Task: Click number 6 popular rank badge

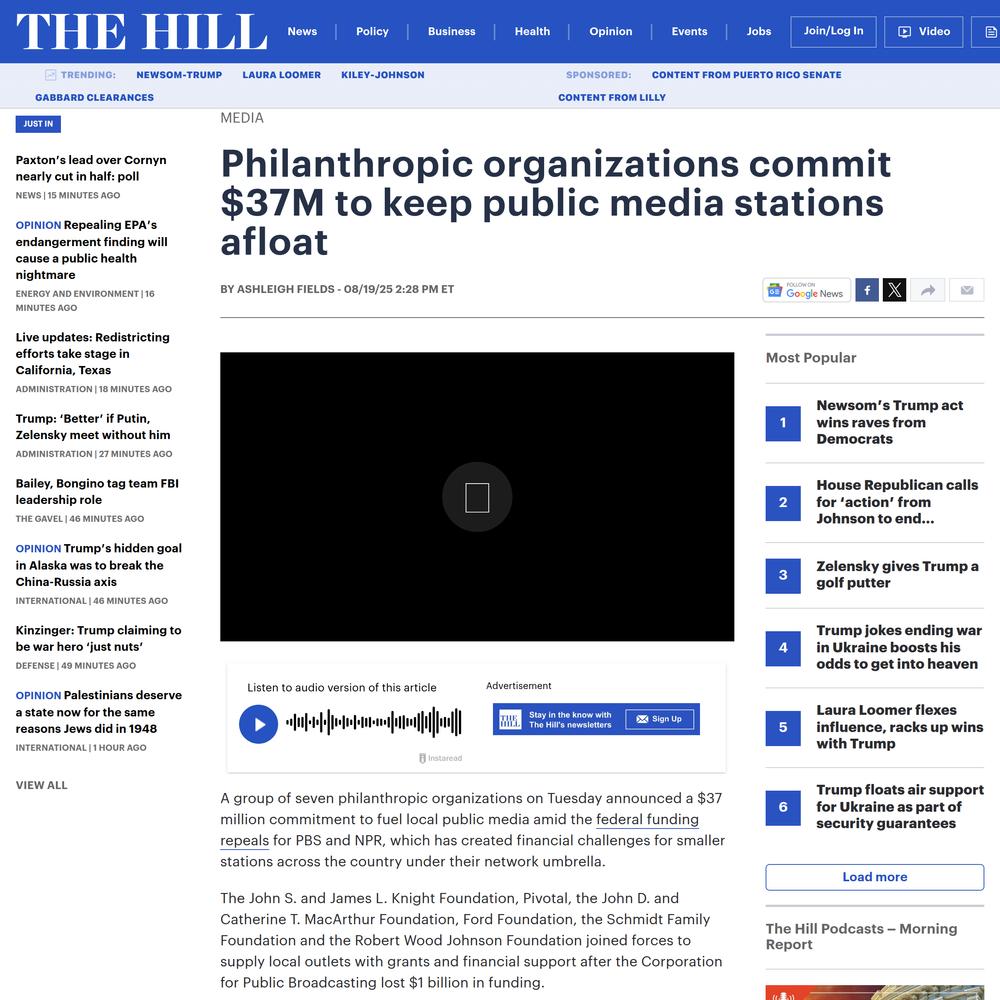Action: (783, 807)
